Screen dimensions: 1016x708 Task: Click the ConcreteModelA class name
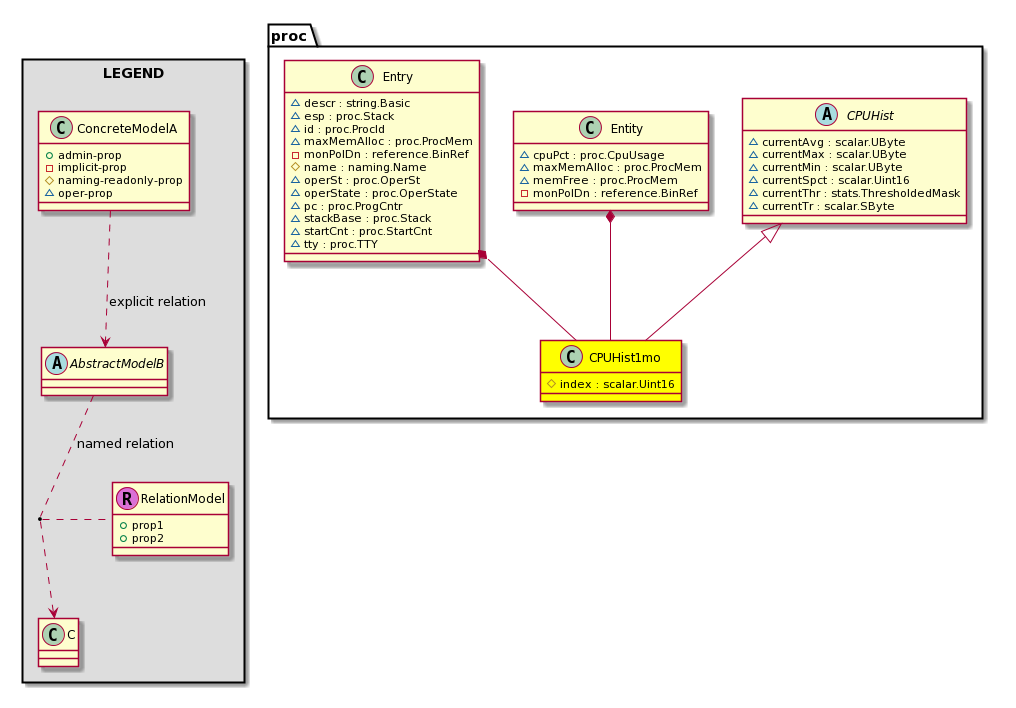point(127,128)
